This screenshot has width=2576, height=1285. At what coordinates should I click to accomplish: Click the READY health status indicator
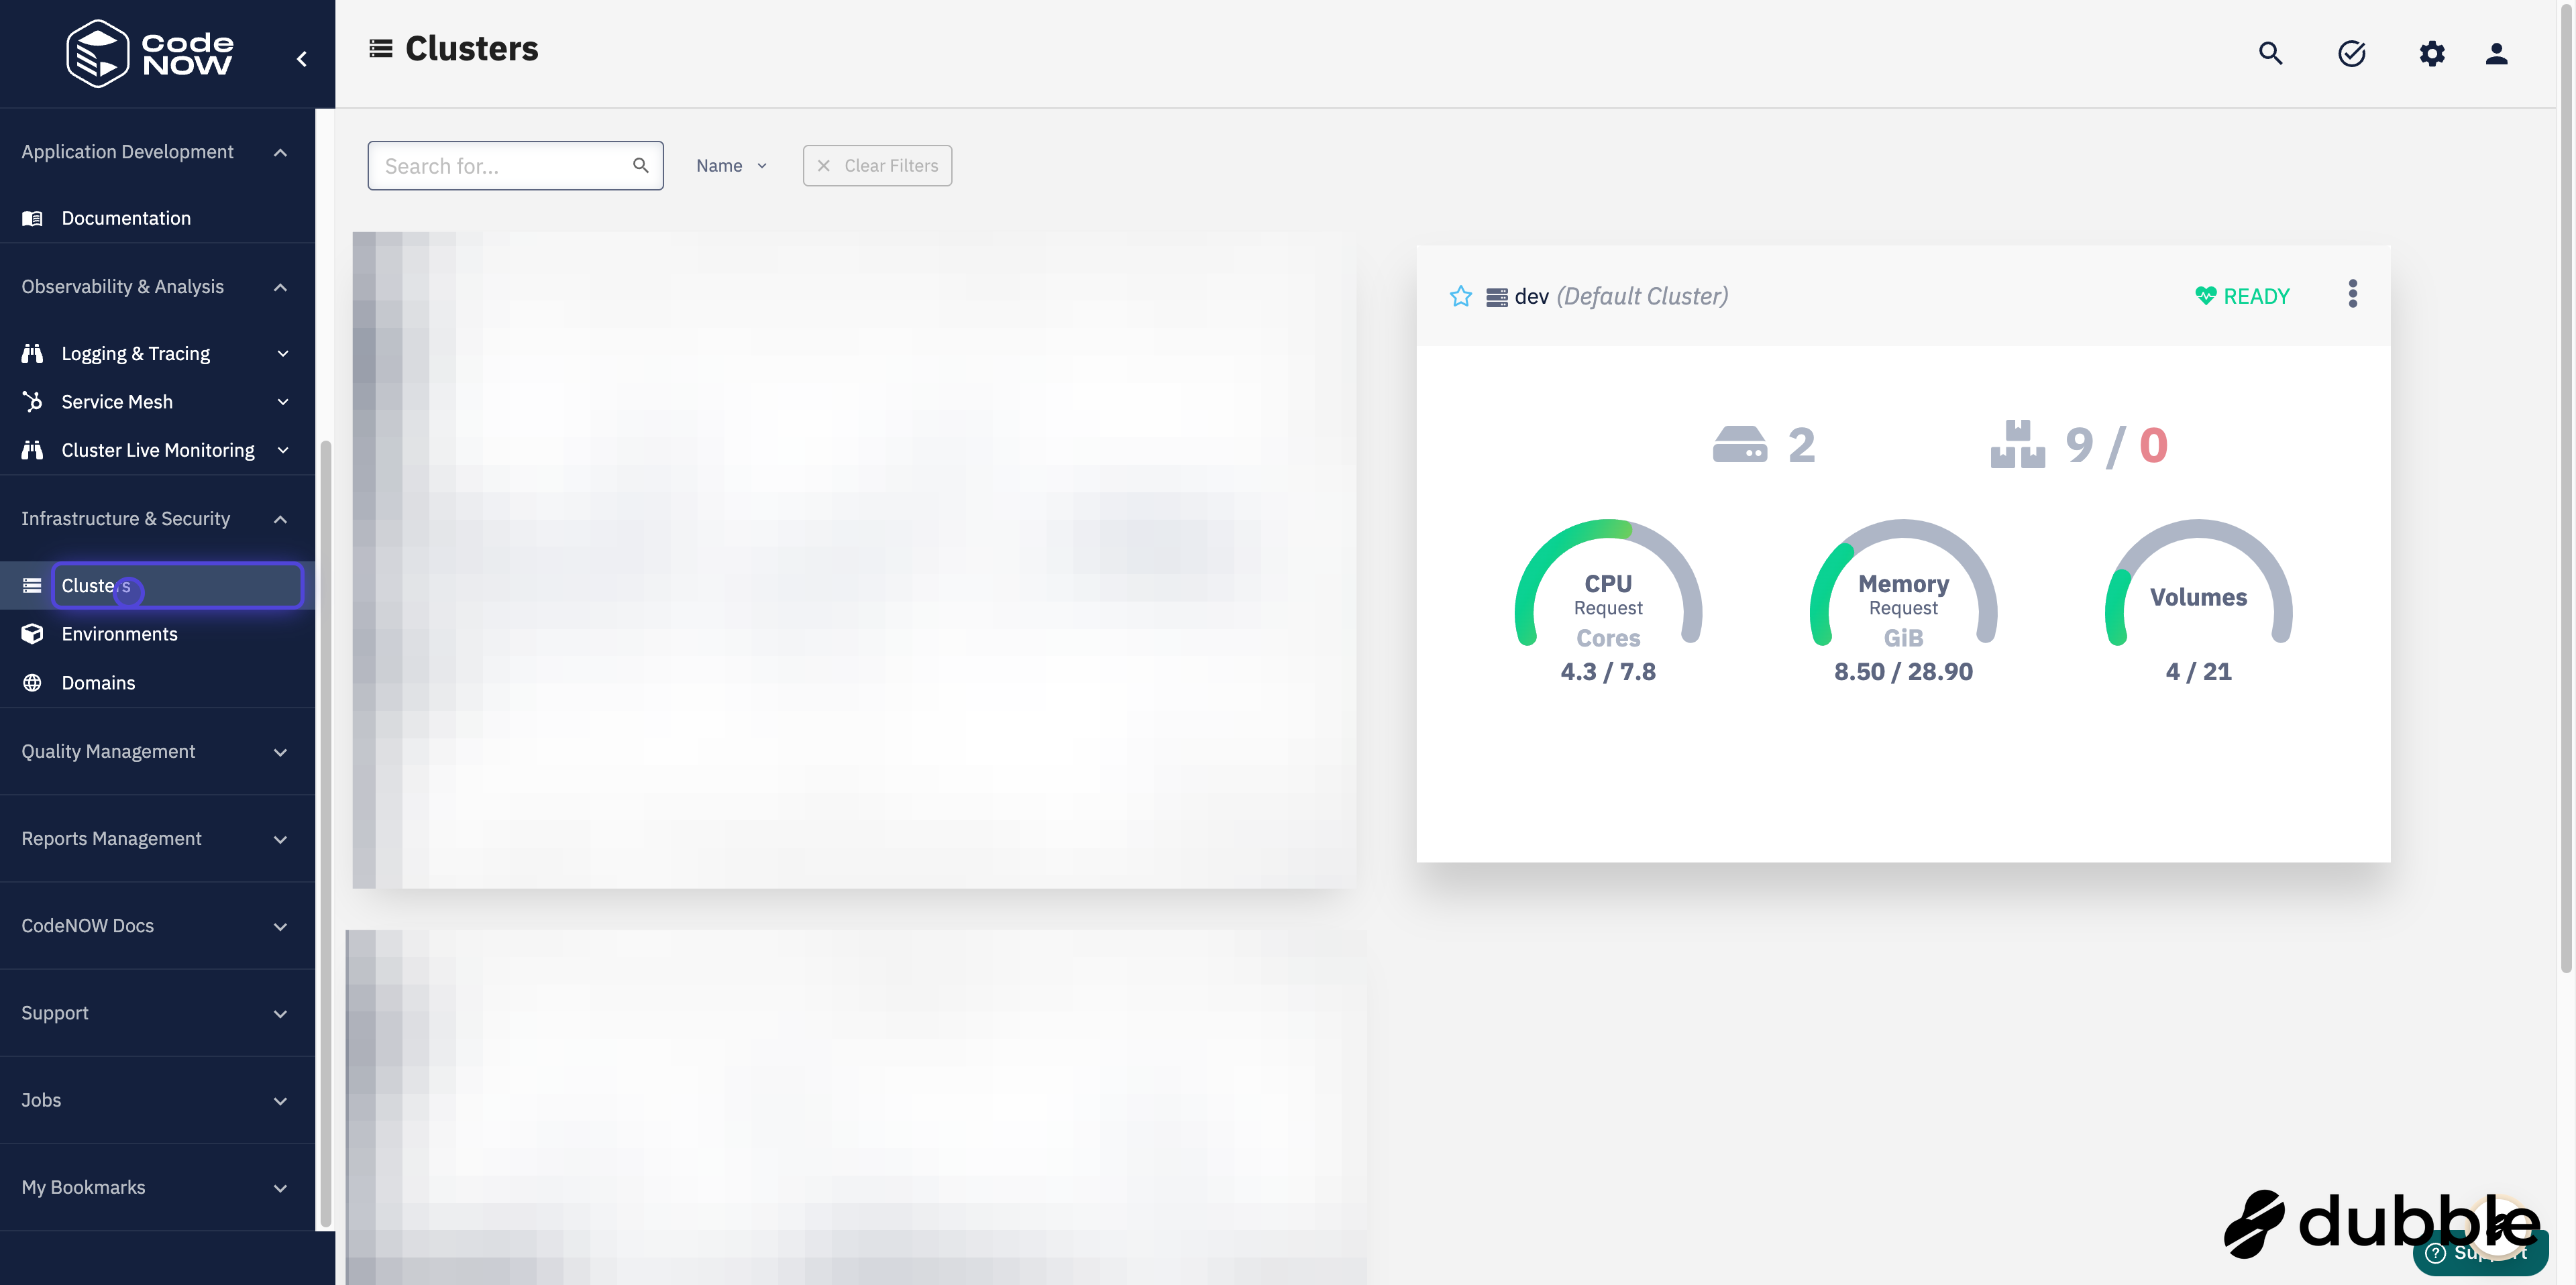pyautogui.click(x=2242, y=296)
